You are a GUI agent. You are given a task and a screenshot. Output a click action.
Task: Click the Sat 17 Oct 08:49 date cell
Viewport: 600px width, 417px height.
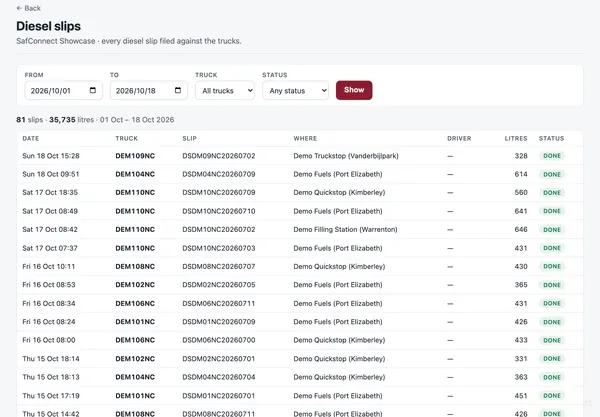50,211
